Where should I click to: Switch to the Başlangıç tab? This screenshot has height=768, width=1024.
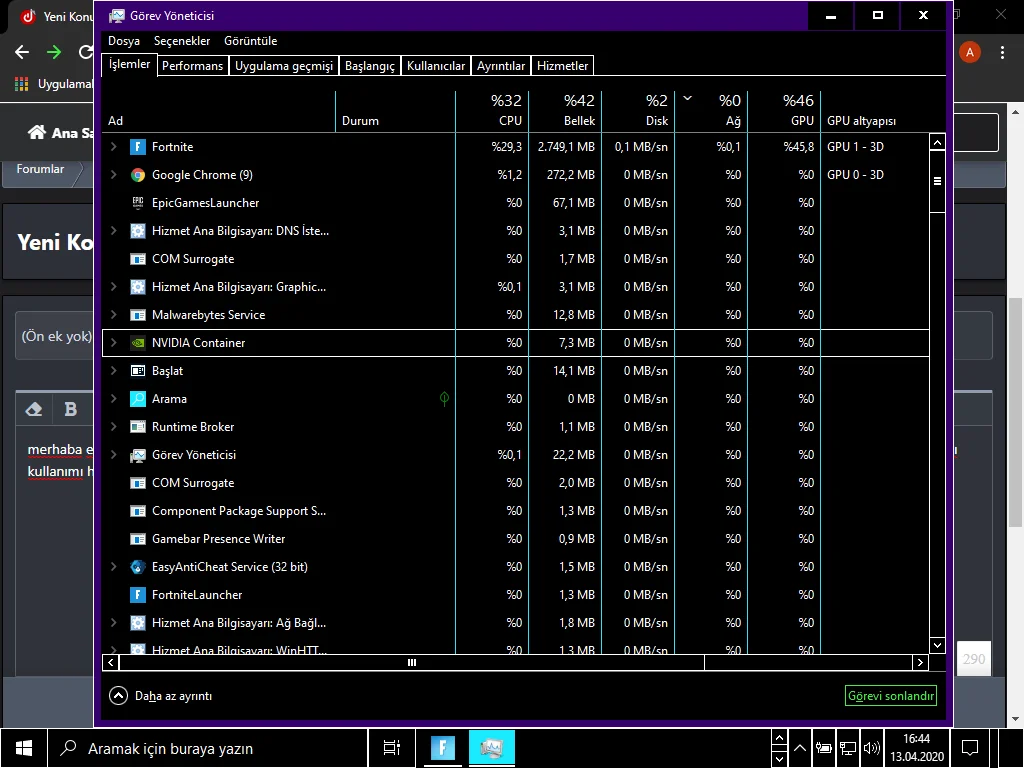(x=370, y=66)
